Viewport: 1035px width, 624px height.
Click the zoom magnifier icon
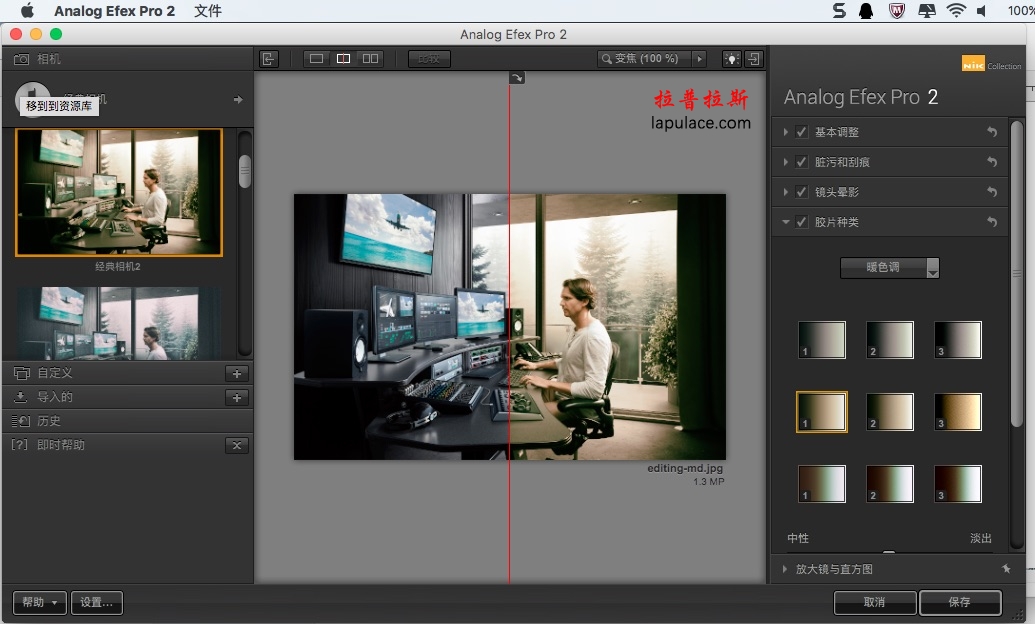click(606, 59)
